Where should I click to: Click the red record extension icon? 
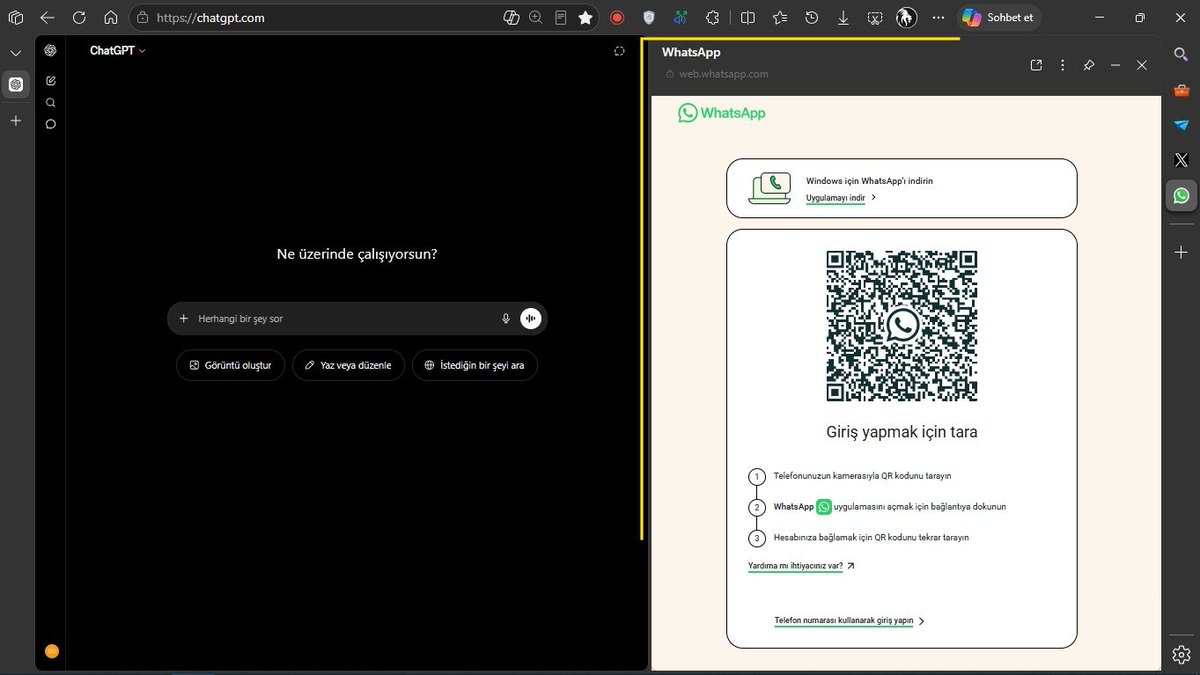click(x=617, y=17)
